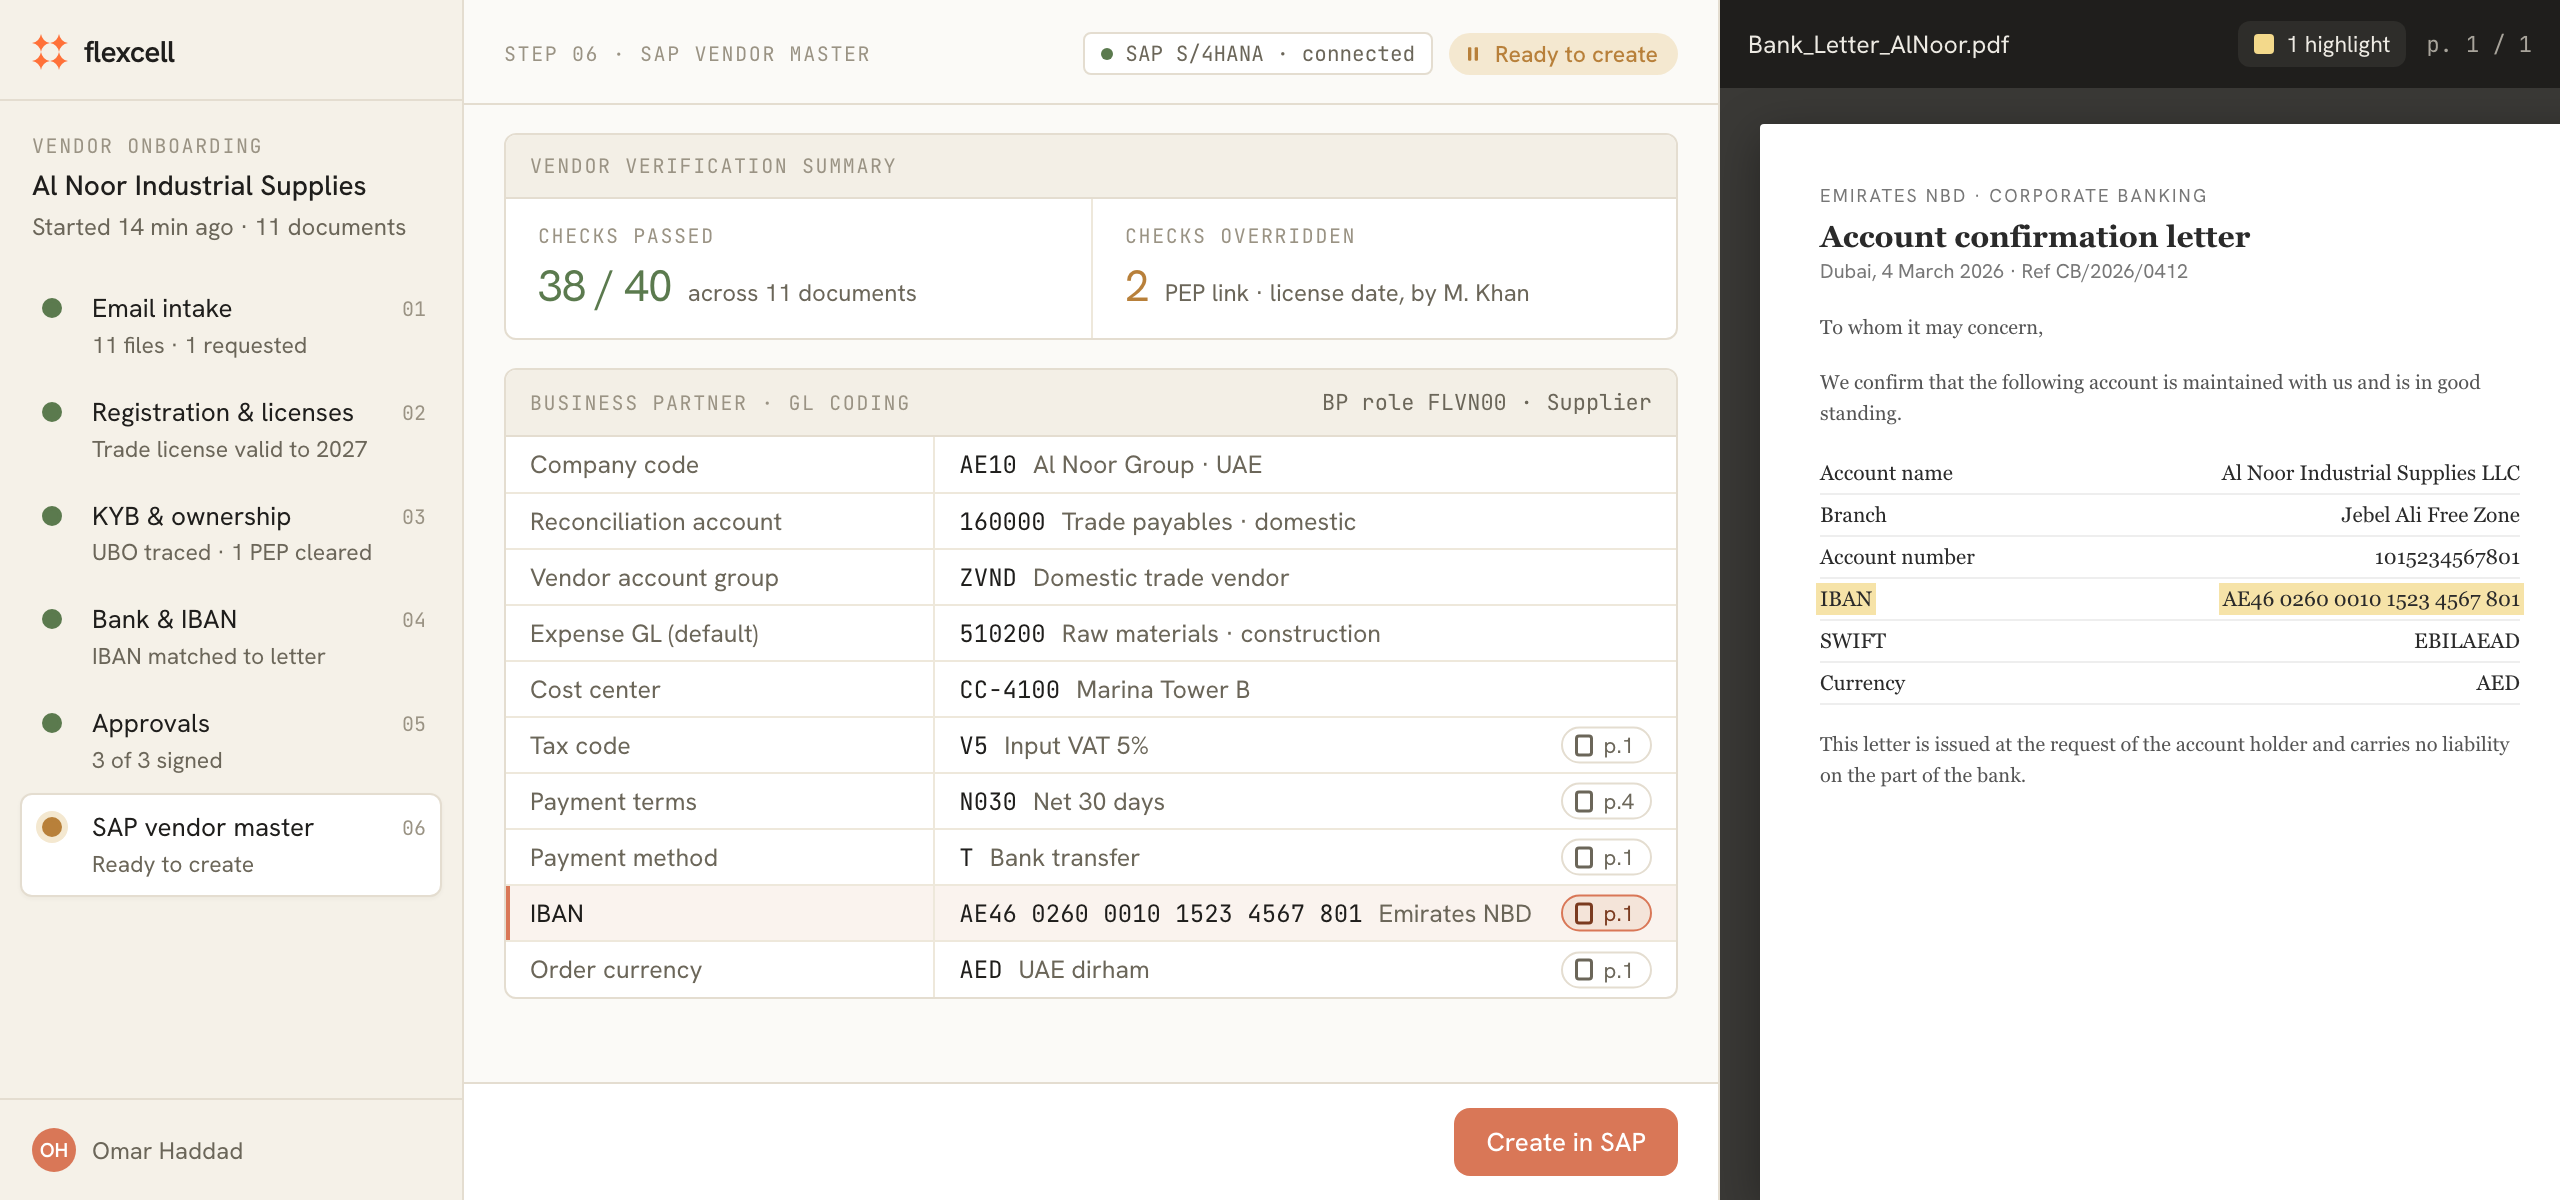Image resolution: width=2560 pixels, height=1200 pixels.
Task: Click the 1 highlight button in PDF viewer
Action: (x=2321, y=44)
